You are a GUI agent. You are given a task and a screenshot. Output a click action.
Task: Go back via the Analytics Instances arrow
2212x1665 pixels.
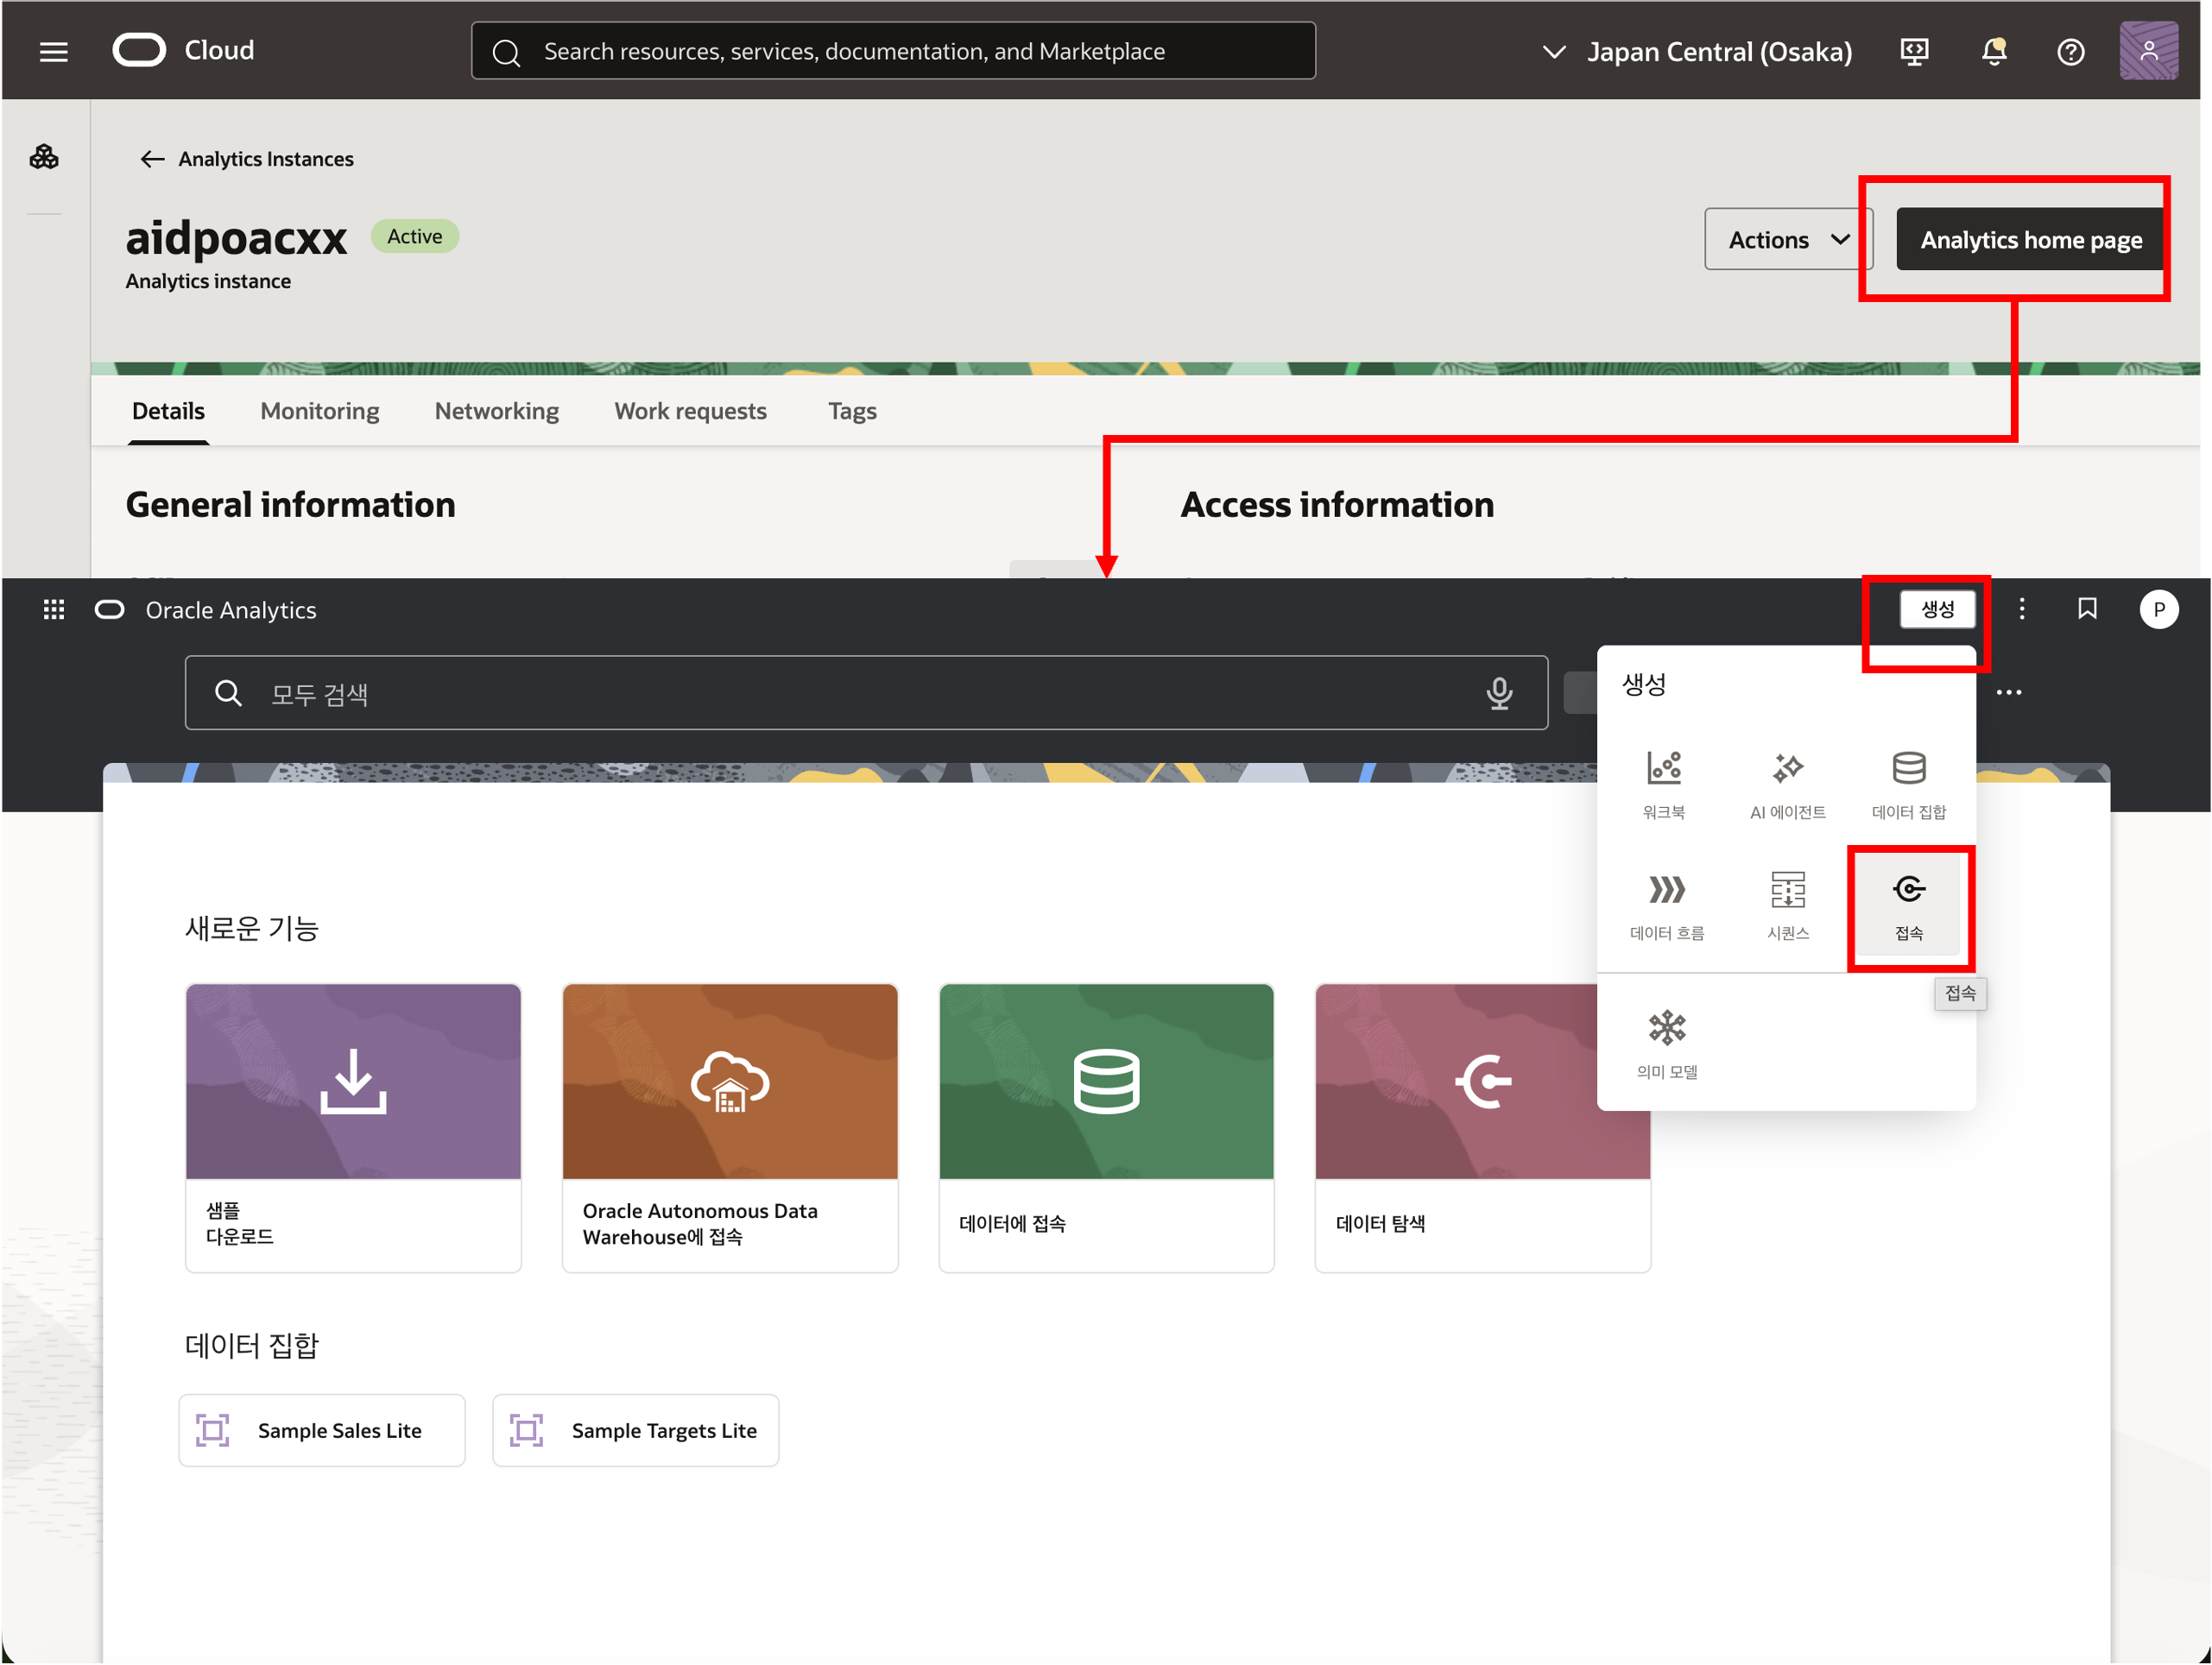(152, 159)
